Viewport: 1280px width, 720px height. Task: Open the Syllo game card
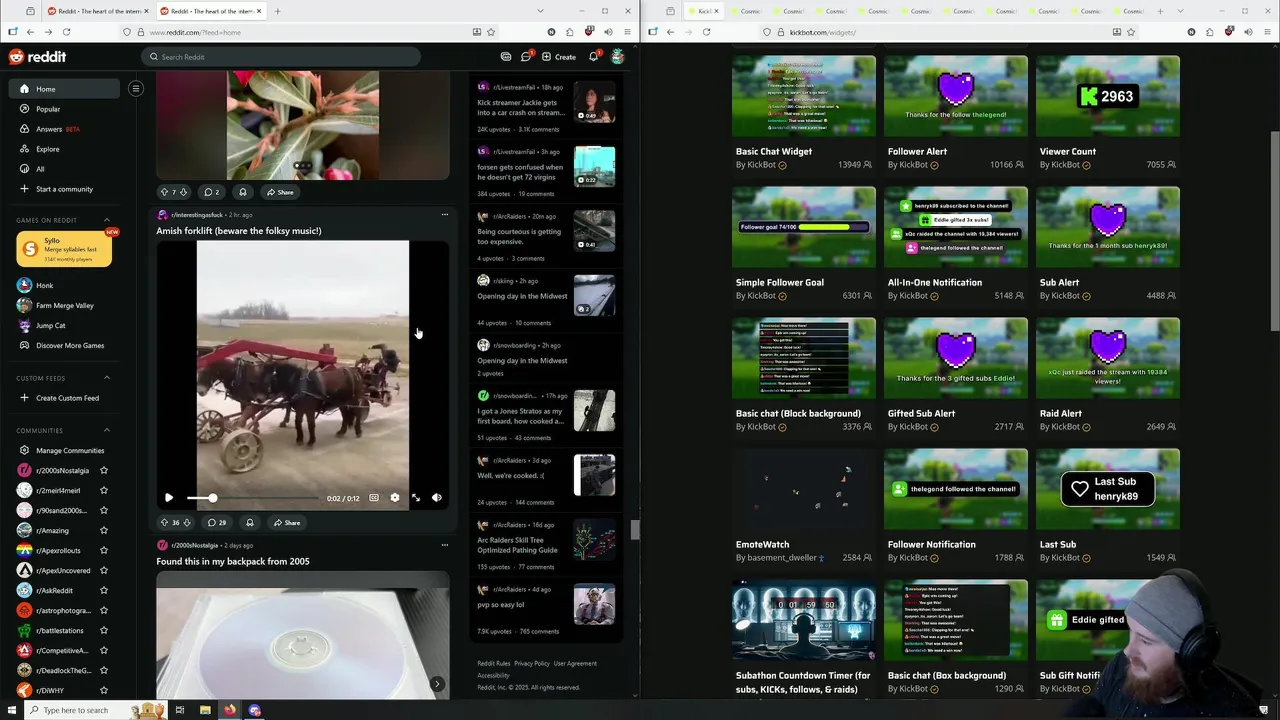64,249
